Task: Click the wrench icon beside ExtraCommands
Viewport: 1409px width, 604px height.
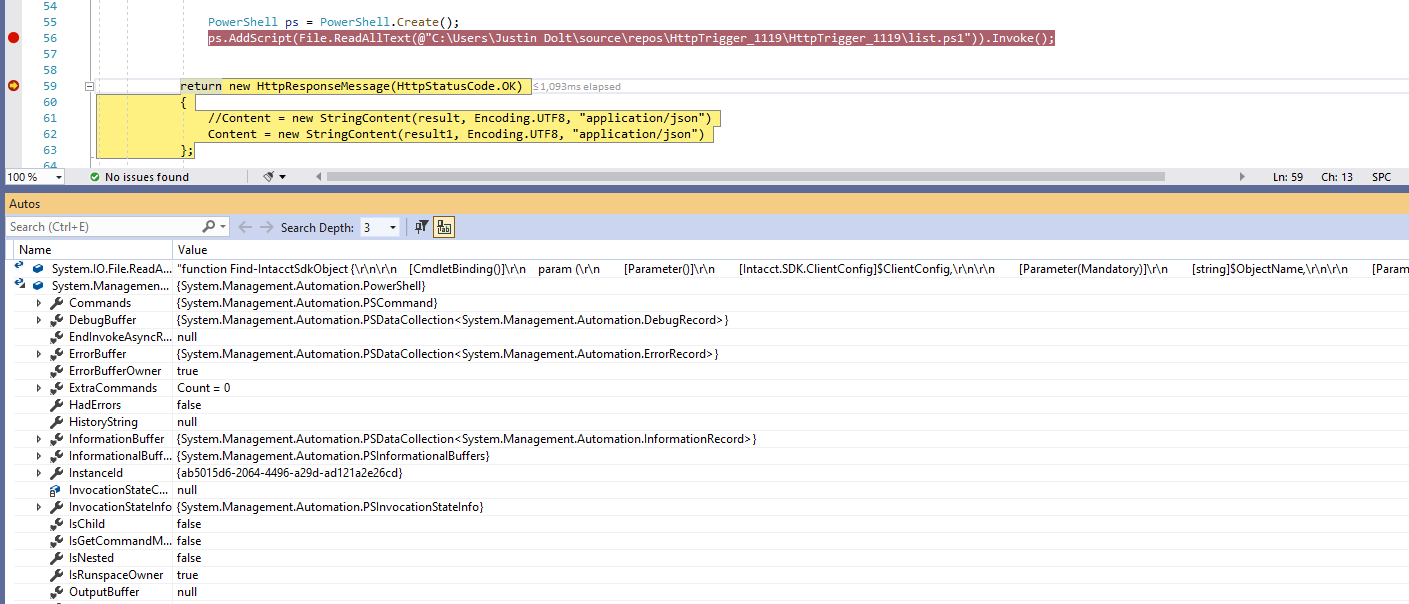Action: tap(56, 388)
